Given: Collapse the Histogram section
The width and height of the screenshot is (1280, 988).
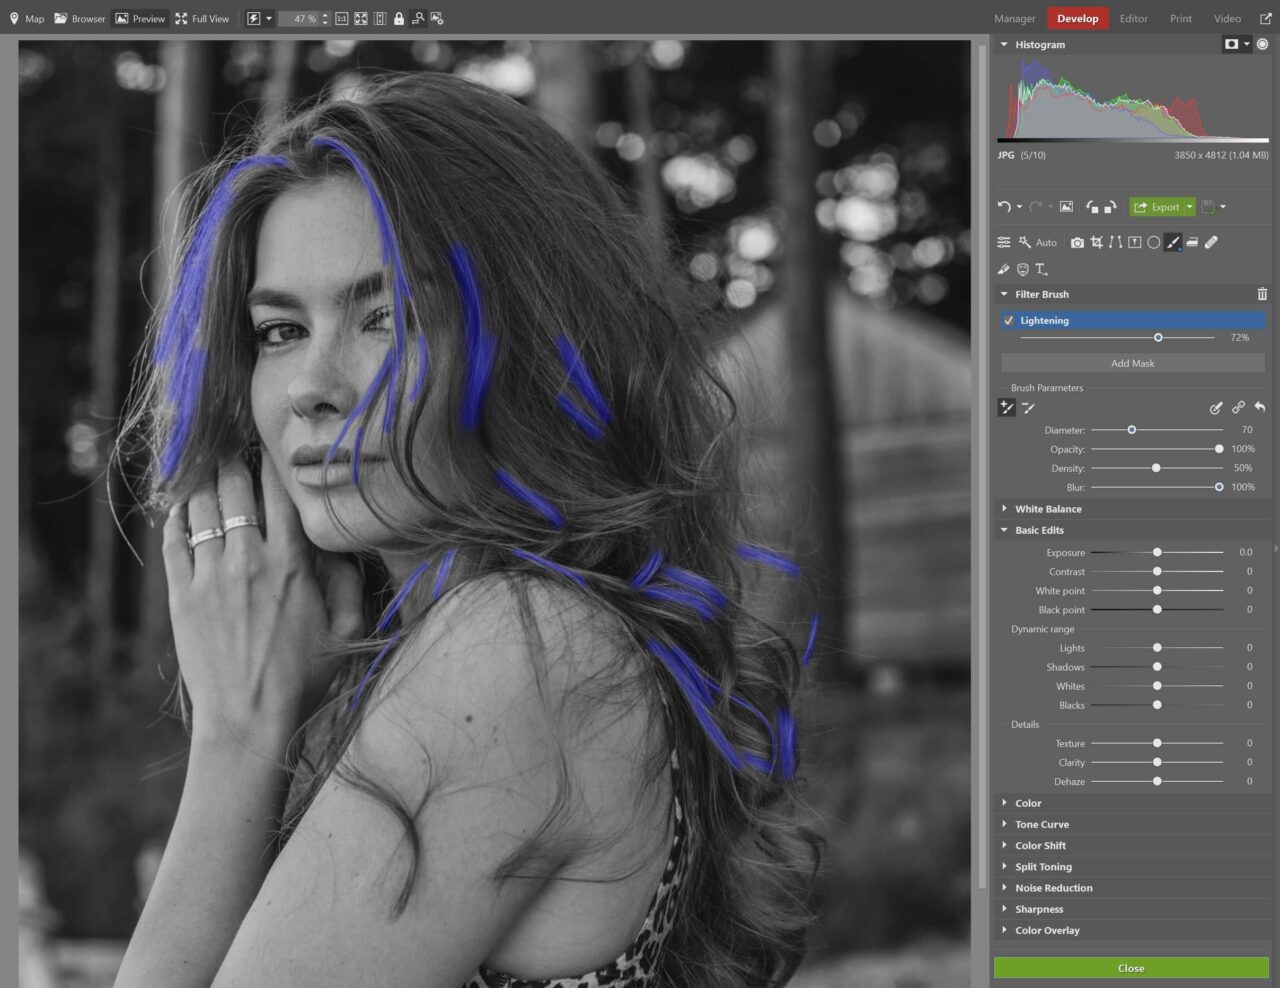Looking at the screenshot, I should (x=1004, y=44).
